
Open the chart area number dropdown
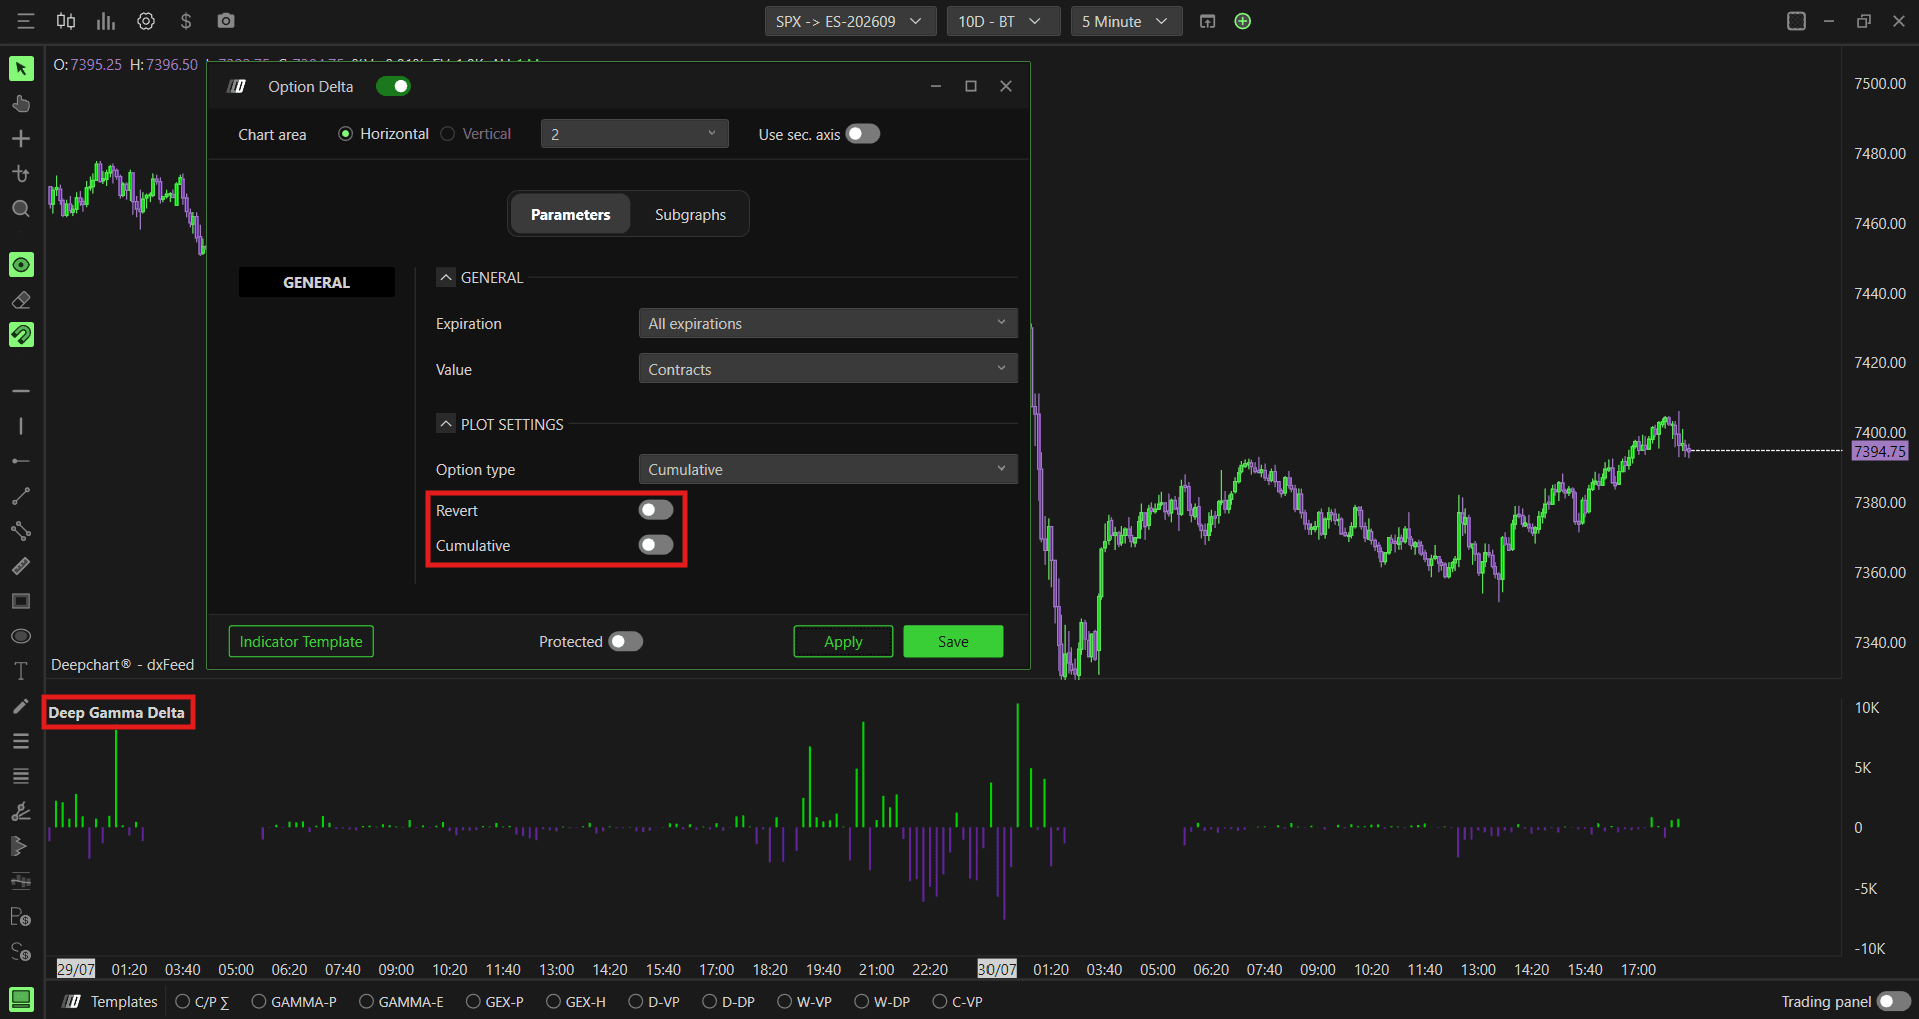click(x=635, y=134)
